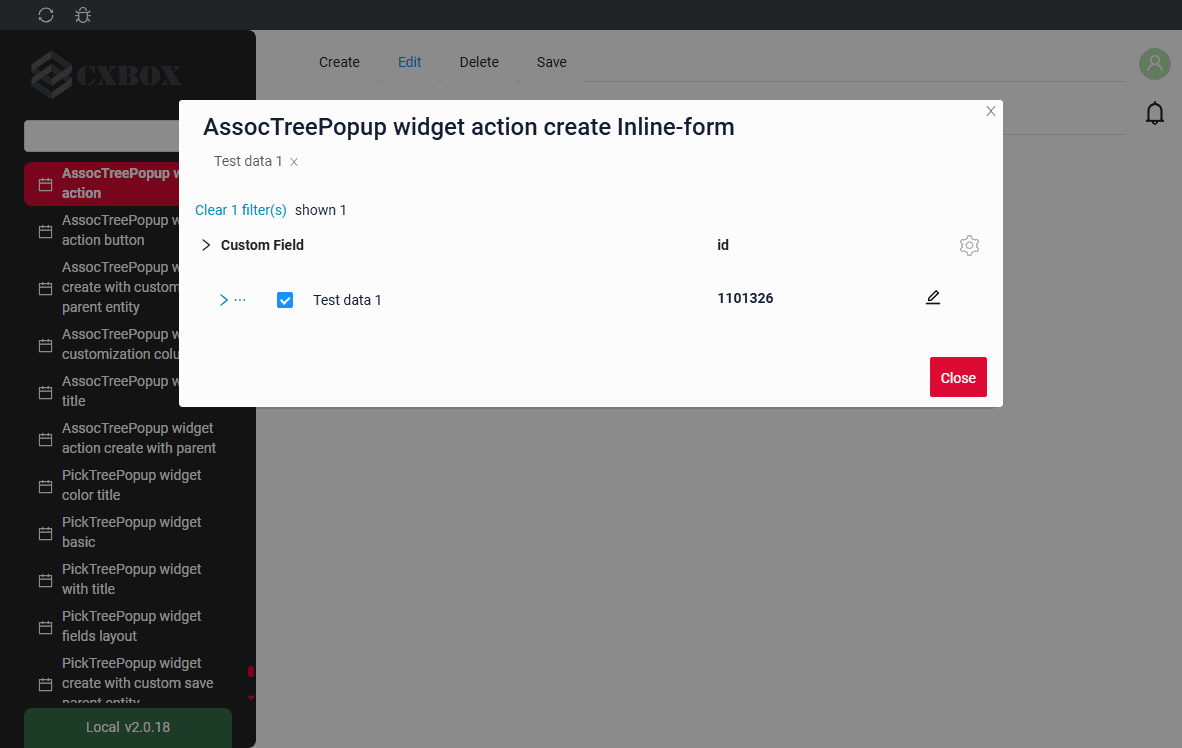Click the sidebar scrollbar thumb
The width and height of the screenshot is (1182, 748).
251,671
